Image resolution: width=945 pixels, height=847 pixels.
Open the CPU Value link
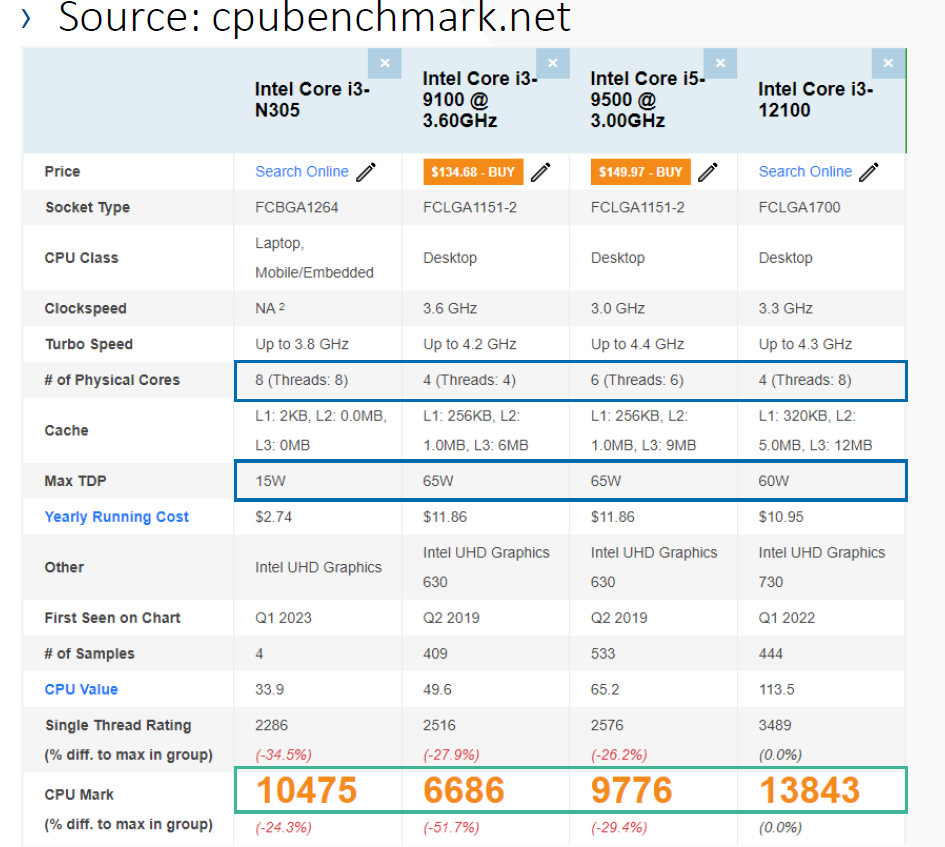tap(81, 689)
